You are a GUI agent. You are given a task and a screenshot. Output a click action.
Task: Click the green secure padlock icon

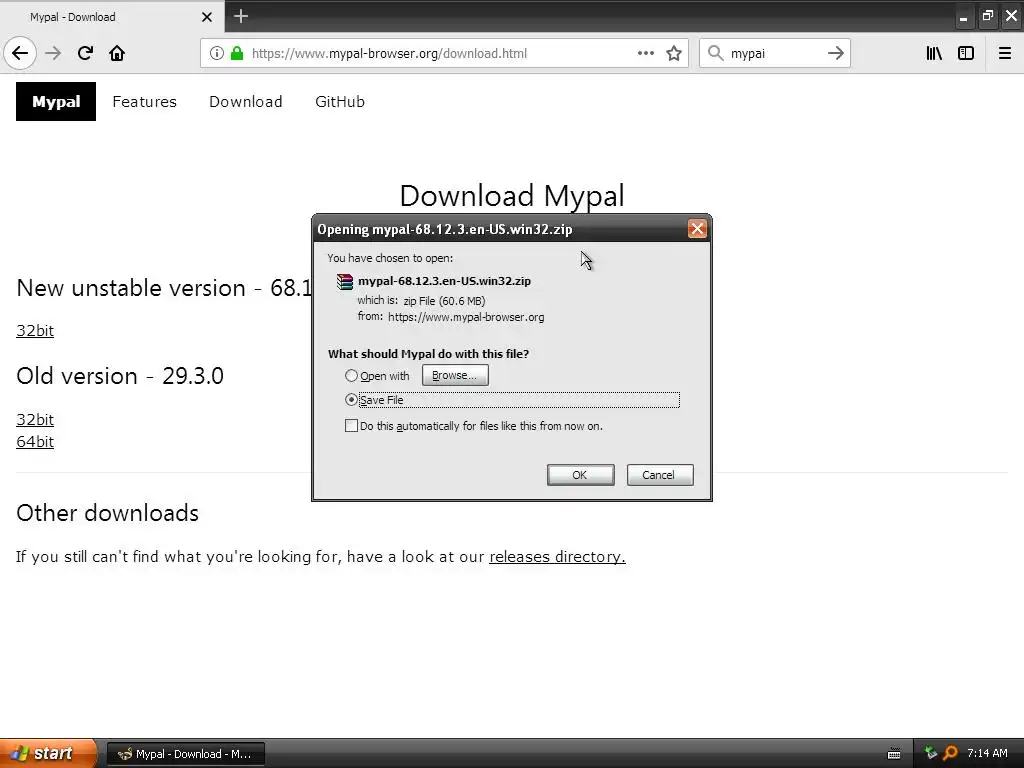click(x=237, y=53)
